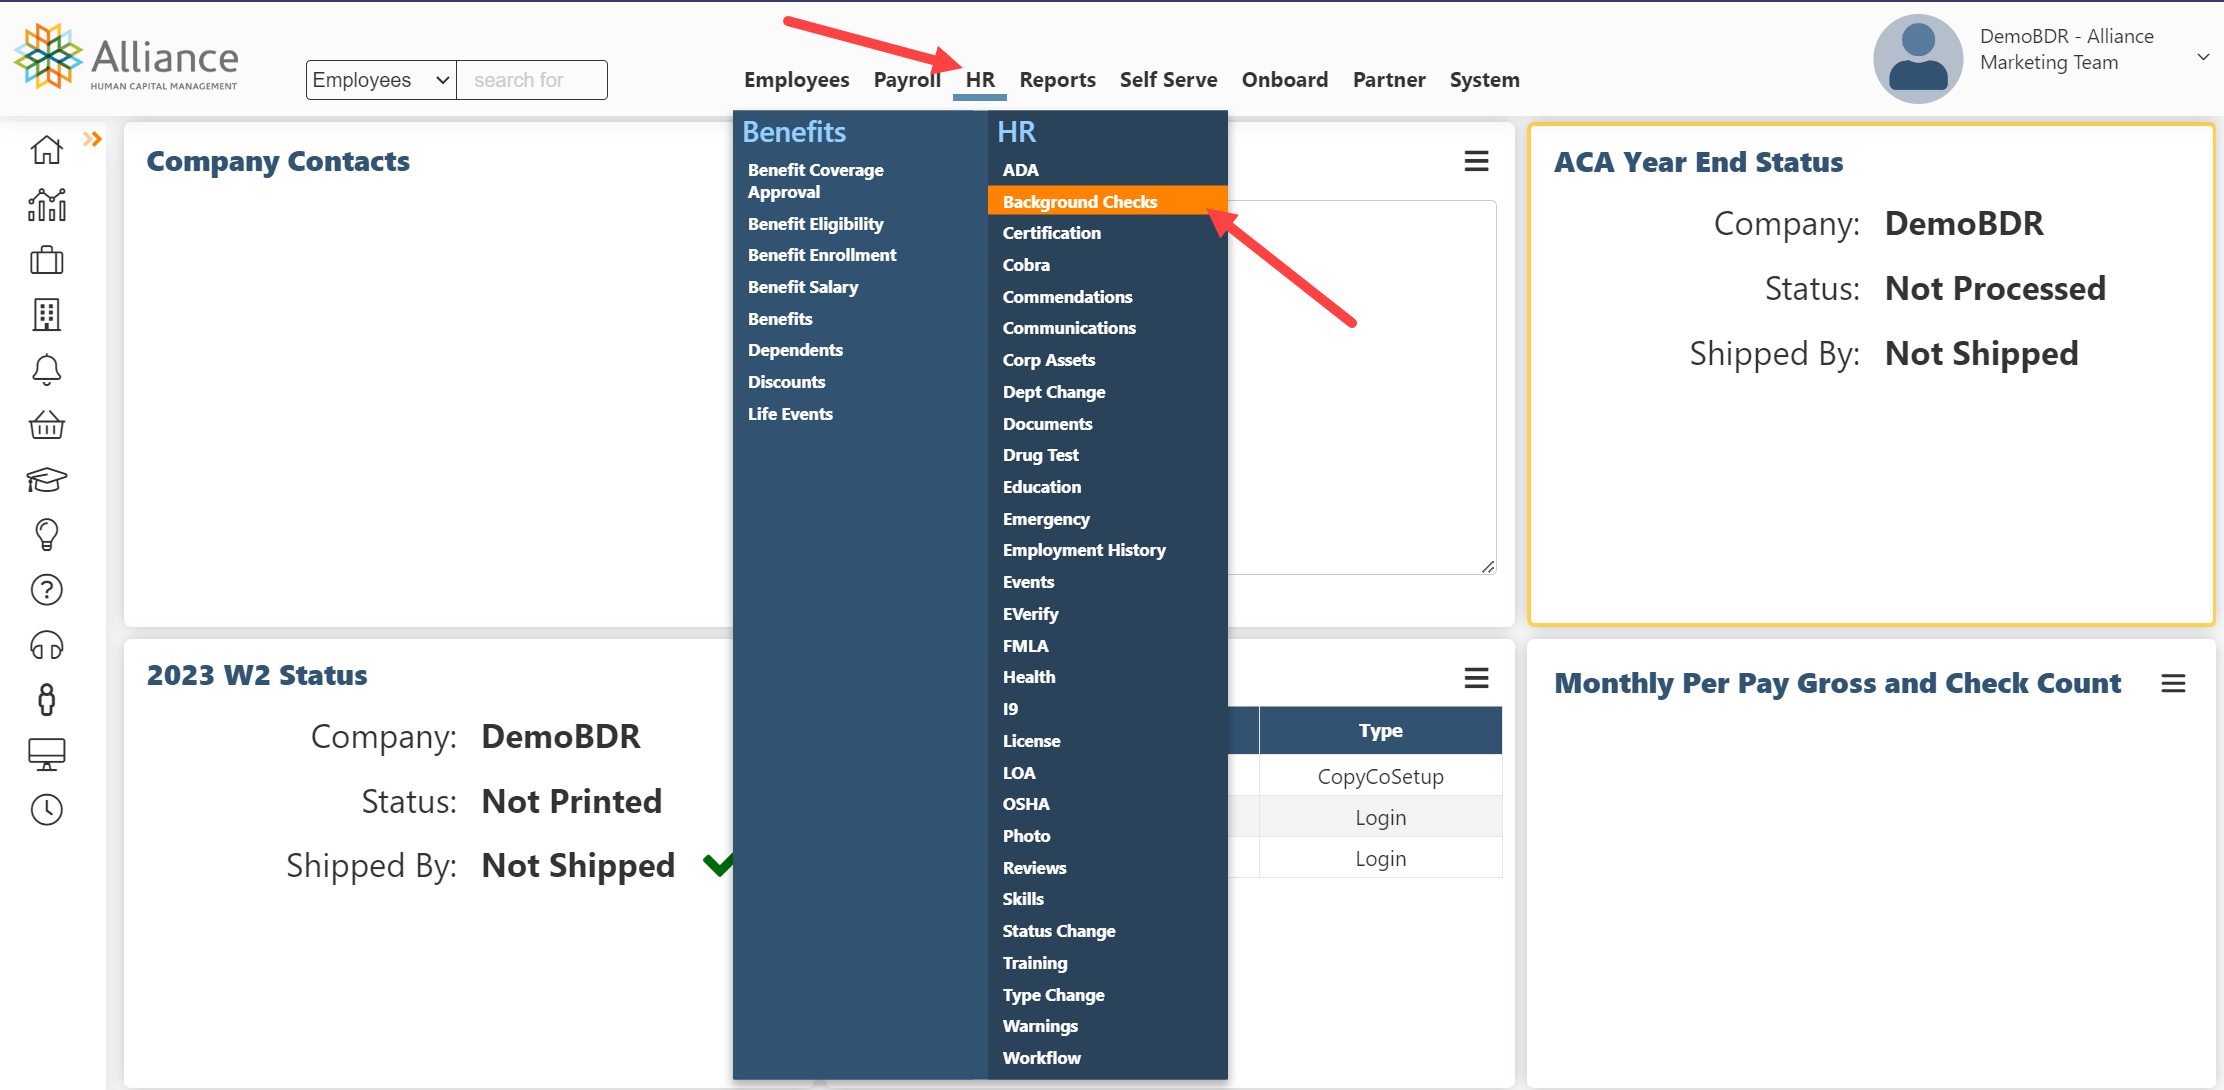Choose Cobra from HR menu
The width and height of the screenshot is (2224, 1090).
point(1026,265)
